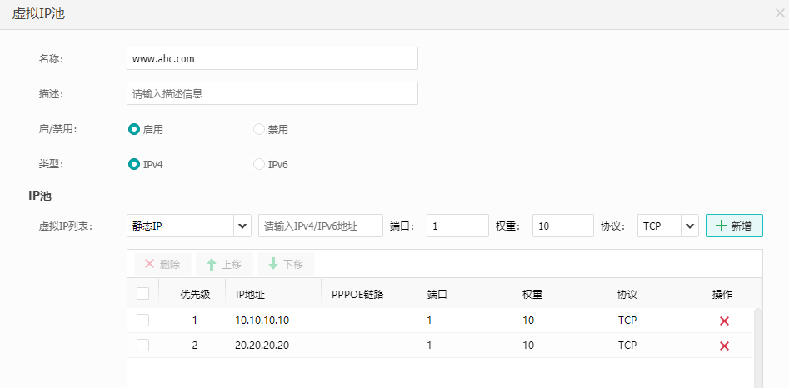Click the table vertical scrollbar

(758, 348)
